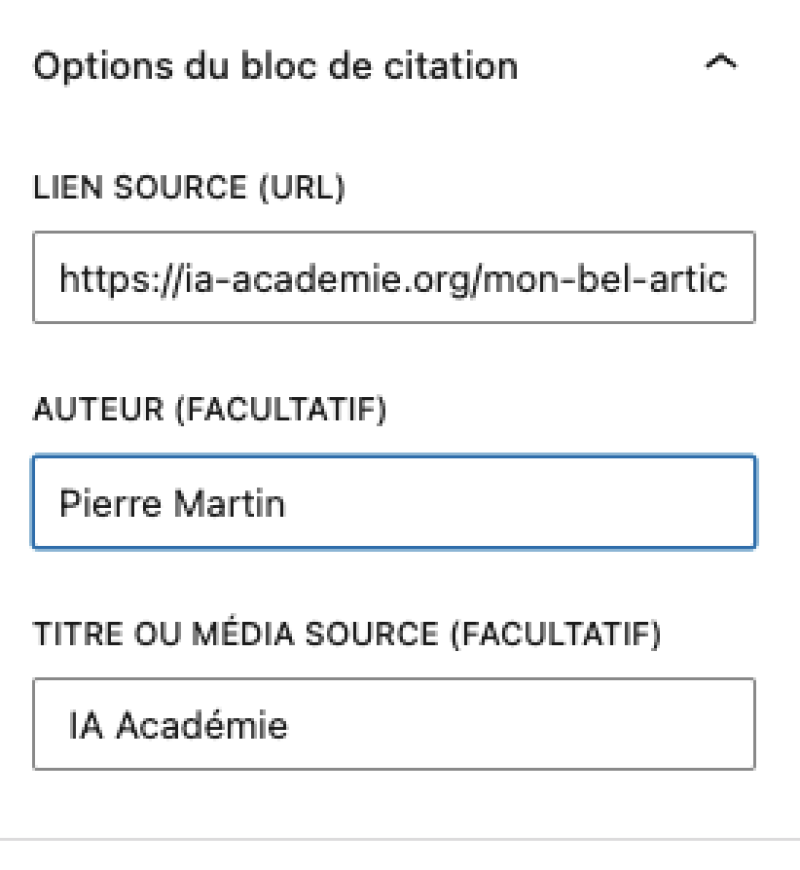This screenshot has width=800, height=870.
Task: Click "mon-bel-artic" at the URL's end
Action: point(650,278)
